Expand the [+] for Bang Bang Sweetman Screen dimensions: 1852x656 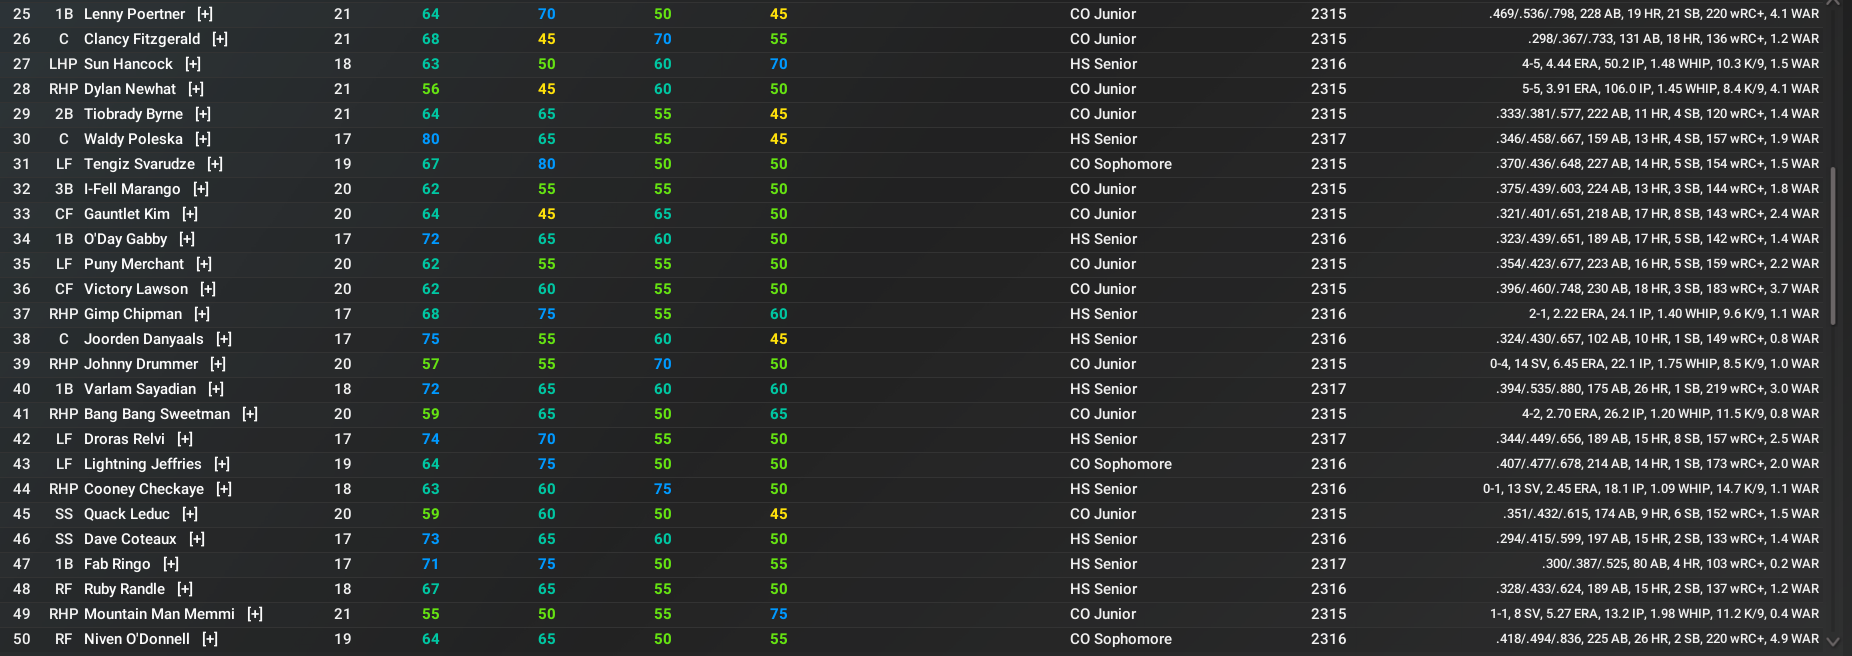coord(250,414)
